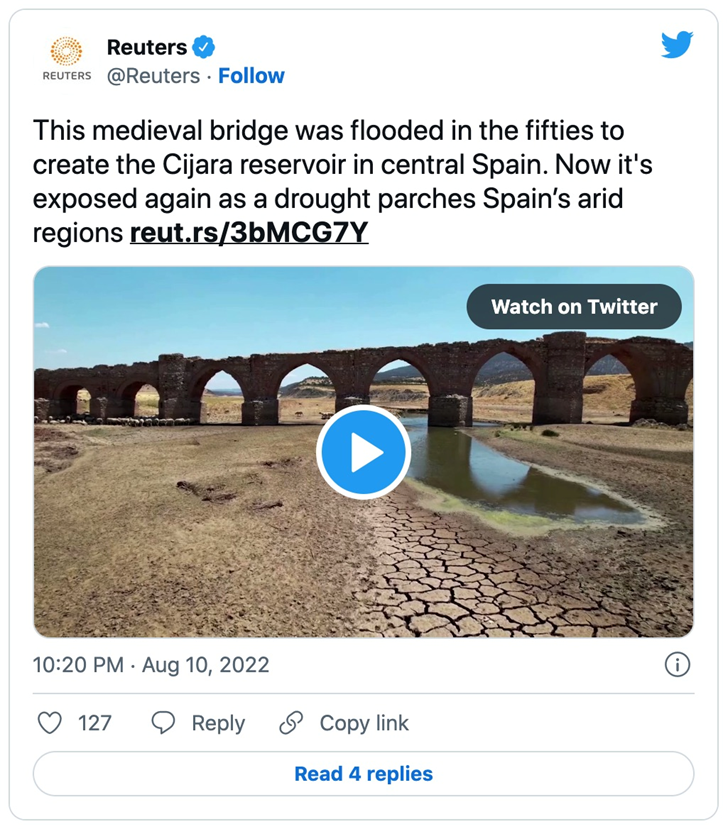Open the @Reuters handle link
Image resolution: width=728 pixels, height=834 pixels.
click(x=153, y=76)
